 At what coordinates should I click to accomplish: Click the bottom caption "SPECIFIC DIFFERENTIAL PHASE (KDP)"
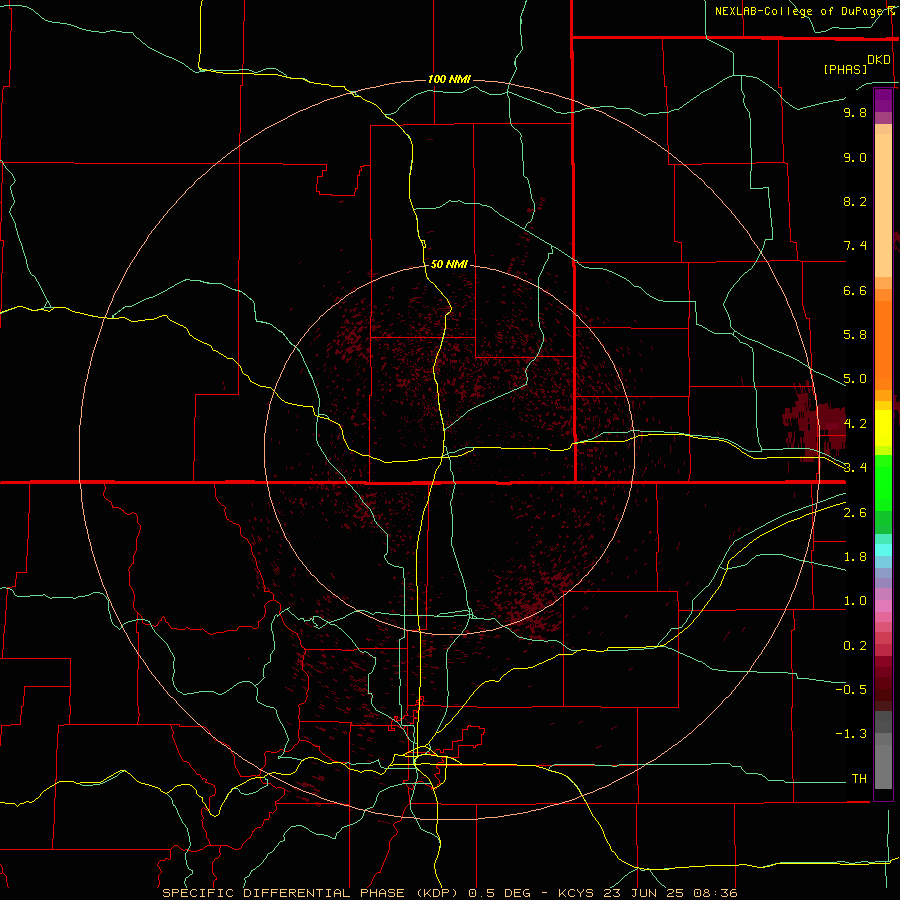pyautogui.click(x=310, y=893)
